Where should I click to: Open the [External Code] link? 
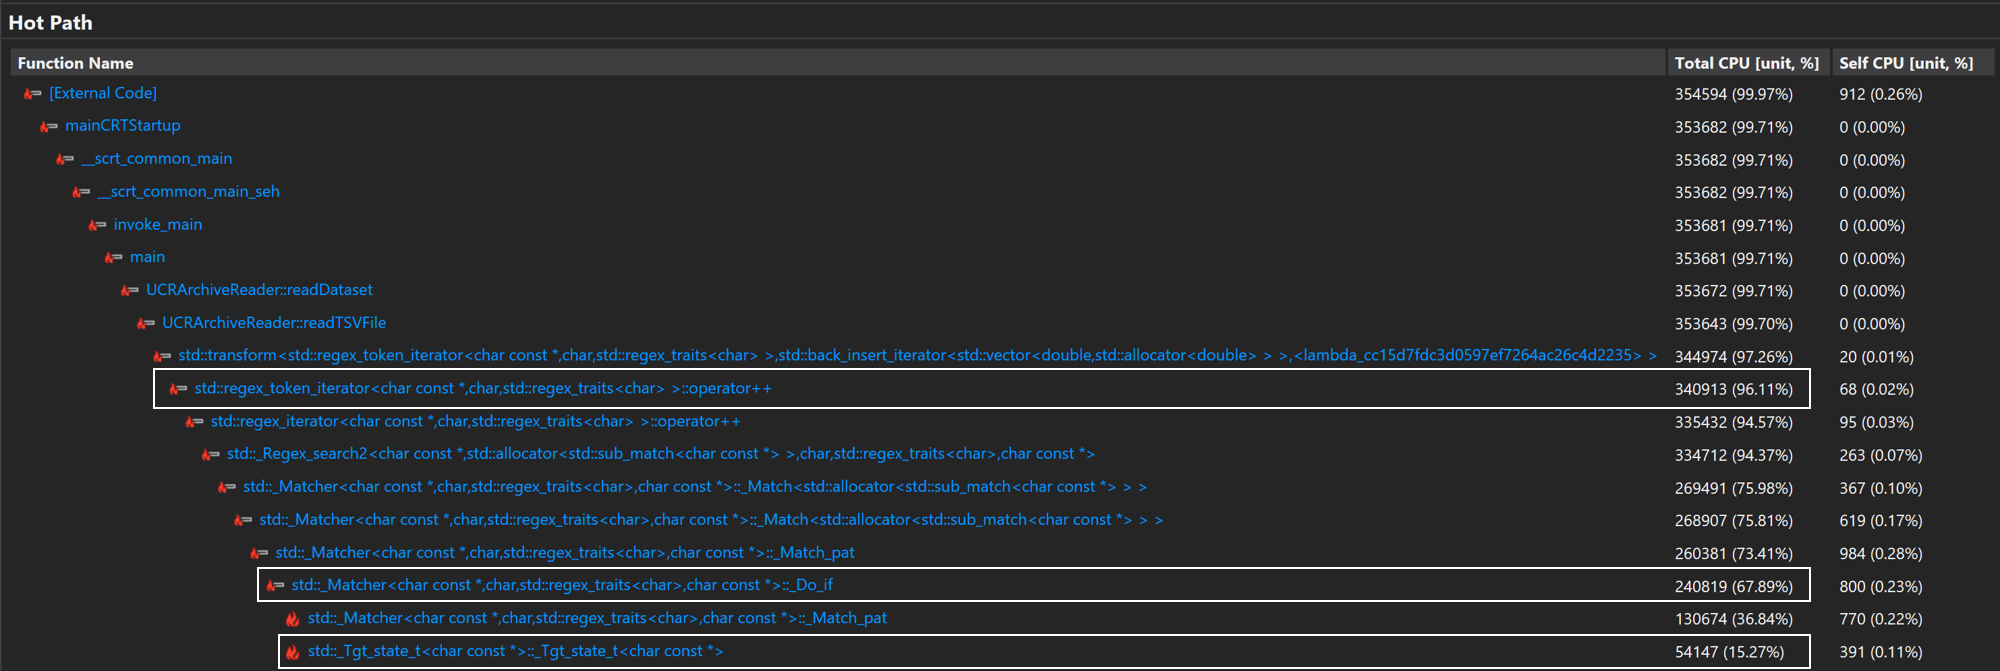[x=103, y=93]
